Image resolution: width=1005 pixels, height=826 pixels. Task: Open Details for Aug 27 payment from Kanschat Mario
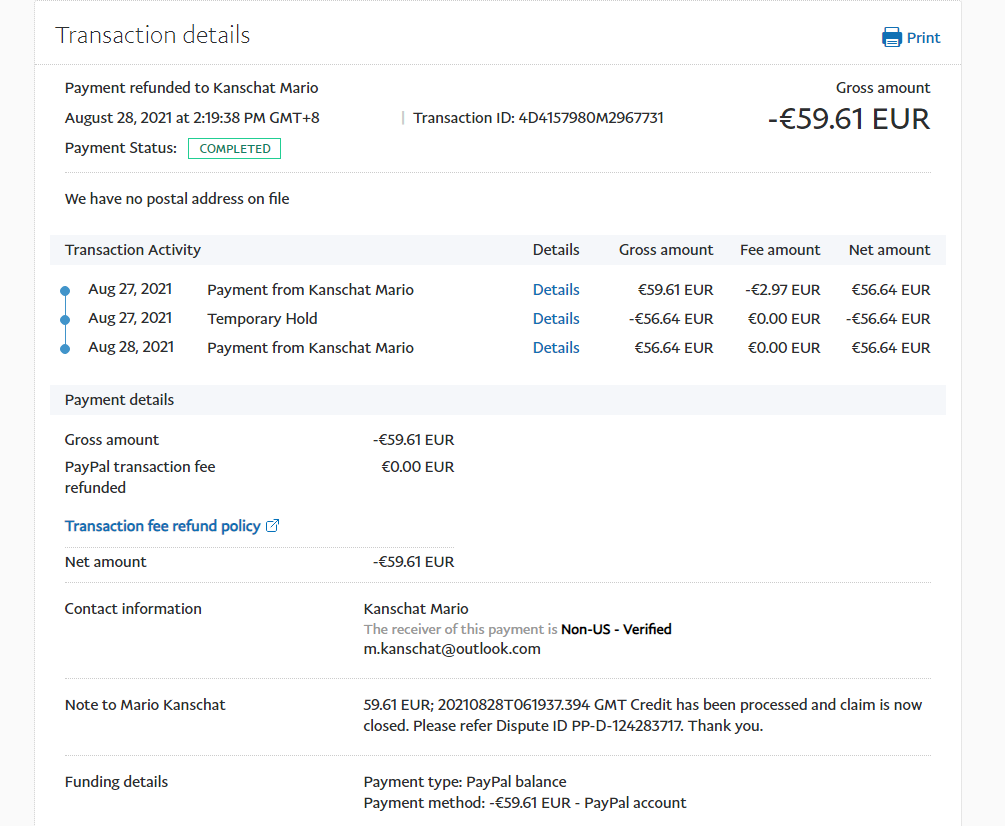pyautogui.click(x=556, y=290)
